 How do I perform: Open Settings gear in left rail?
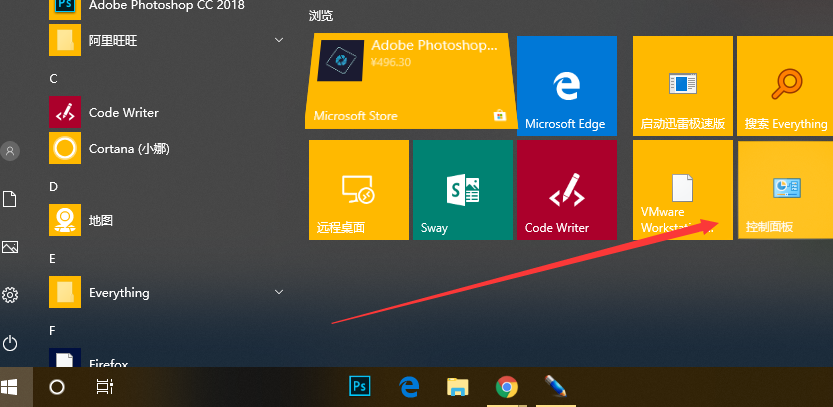coord(10,295)
